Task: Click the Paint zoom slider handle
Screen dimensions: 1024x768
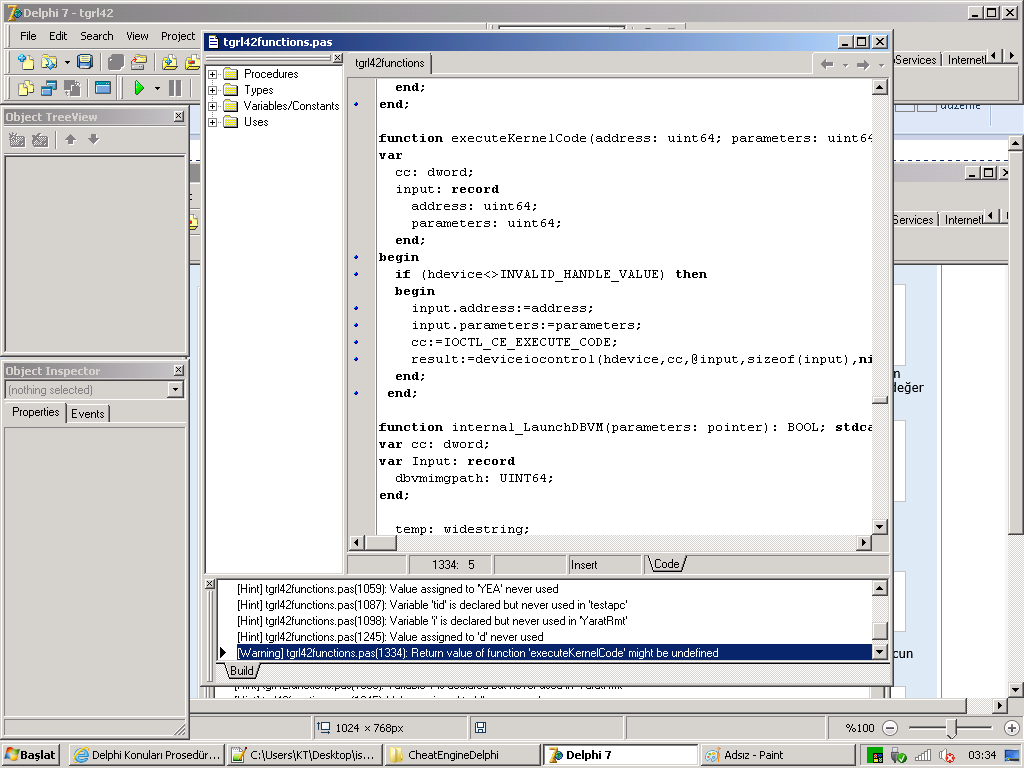Action: click(x=953, y=728)
